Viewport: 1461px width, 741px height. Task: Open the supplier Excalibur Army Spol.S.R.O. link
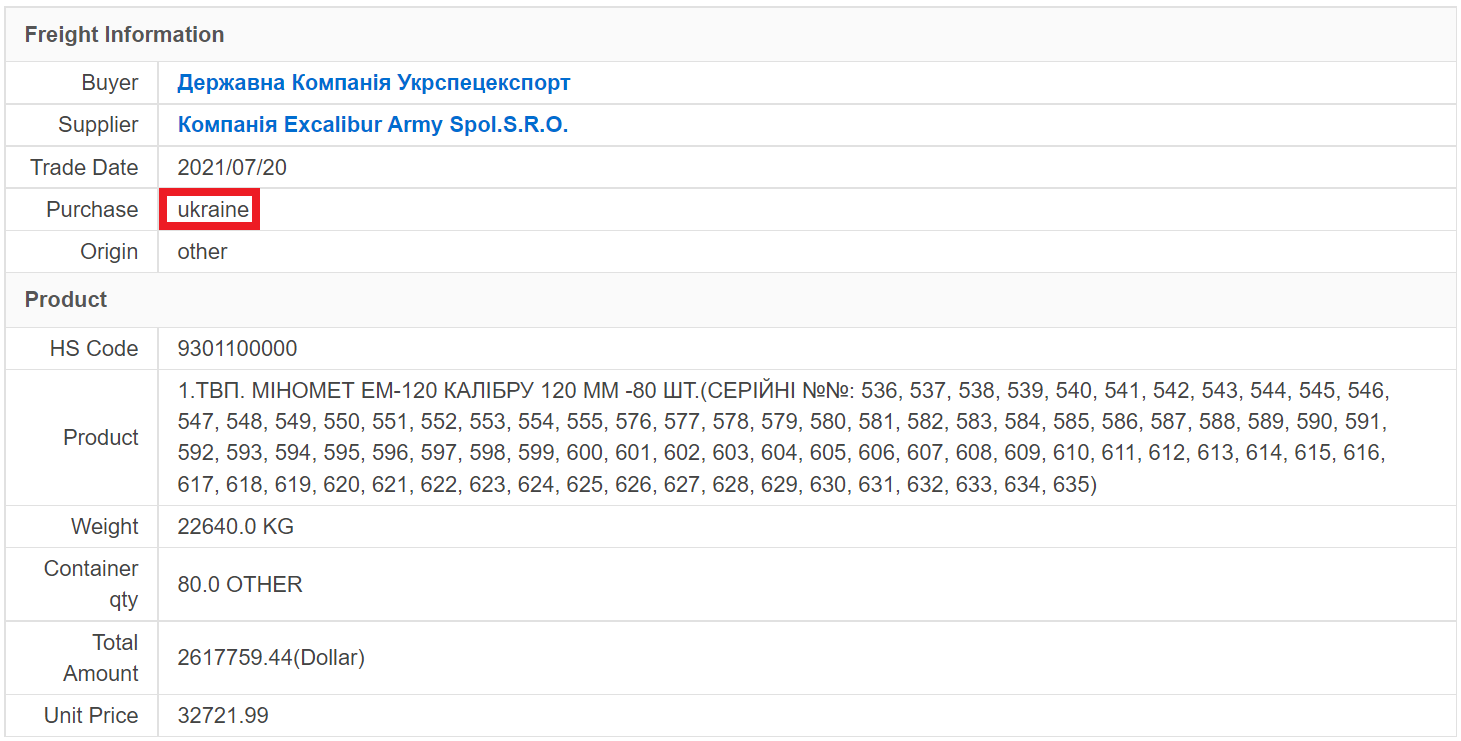pos(372,125)
